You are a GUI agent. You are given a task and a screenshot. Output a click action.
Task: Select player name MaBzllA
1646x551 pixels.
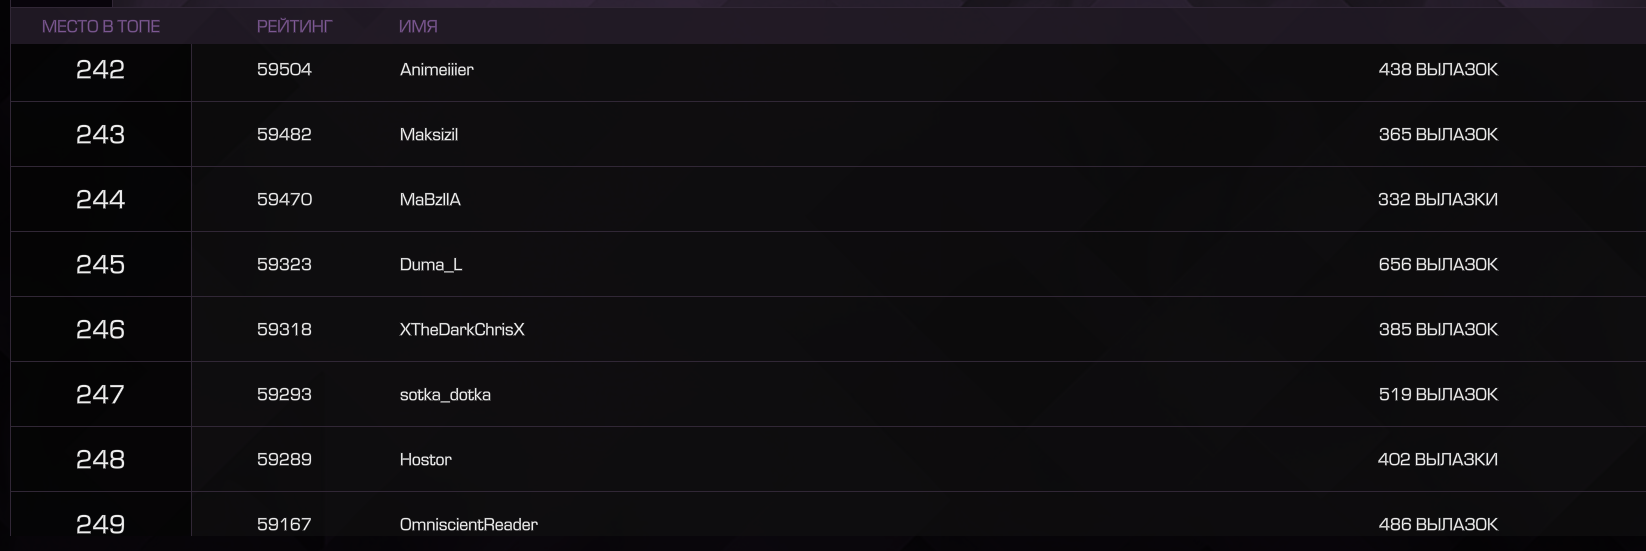pyautogui.click(x=430, y=200)
